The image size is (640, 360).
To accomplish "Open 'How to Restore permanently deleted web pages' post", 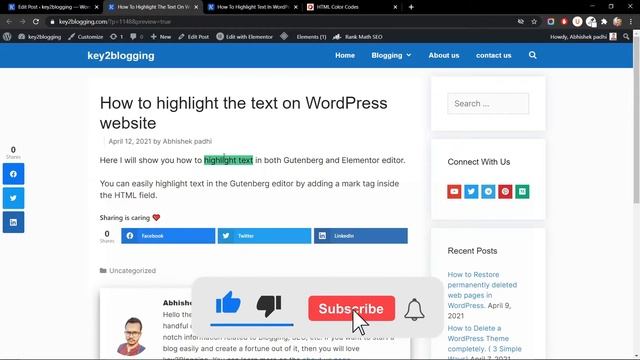I will point(482,290).
